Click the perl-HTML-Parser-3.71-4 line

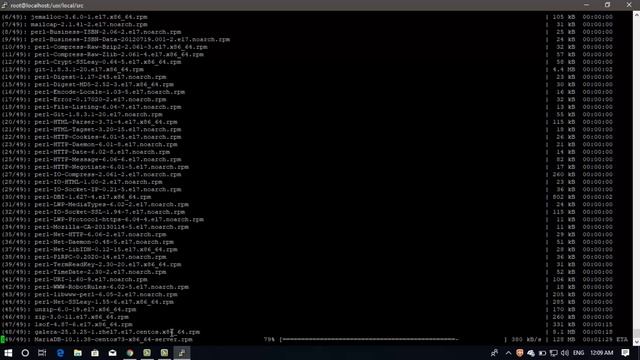[x=89, y=122]
